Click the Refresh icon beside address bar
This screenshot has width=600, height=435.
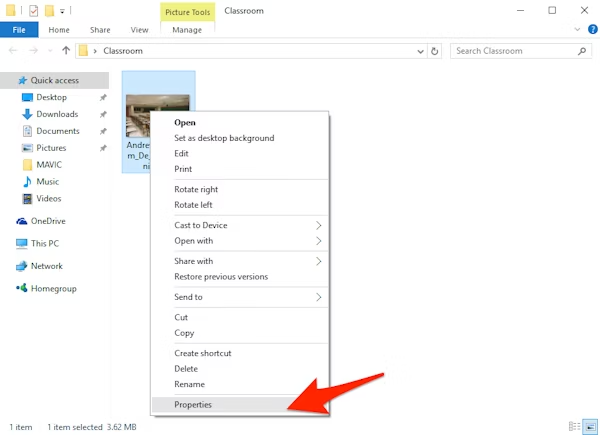pos(436,50)
